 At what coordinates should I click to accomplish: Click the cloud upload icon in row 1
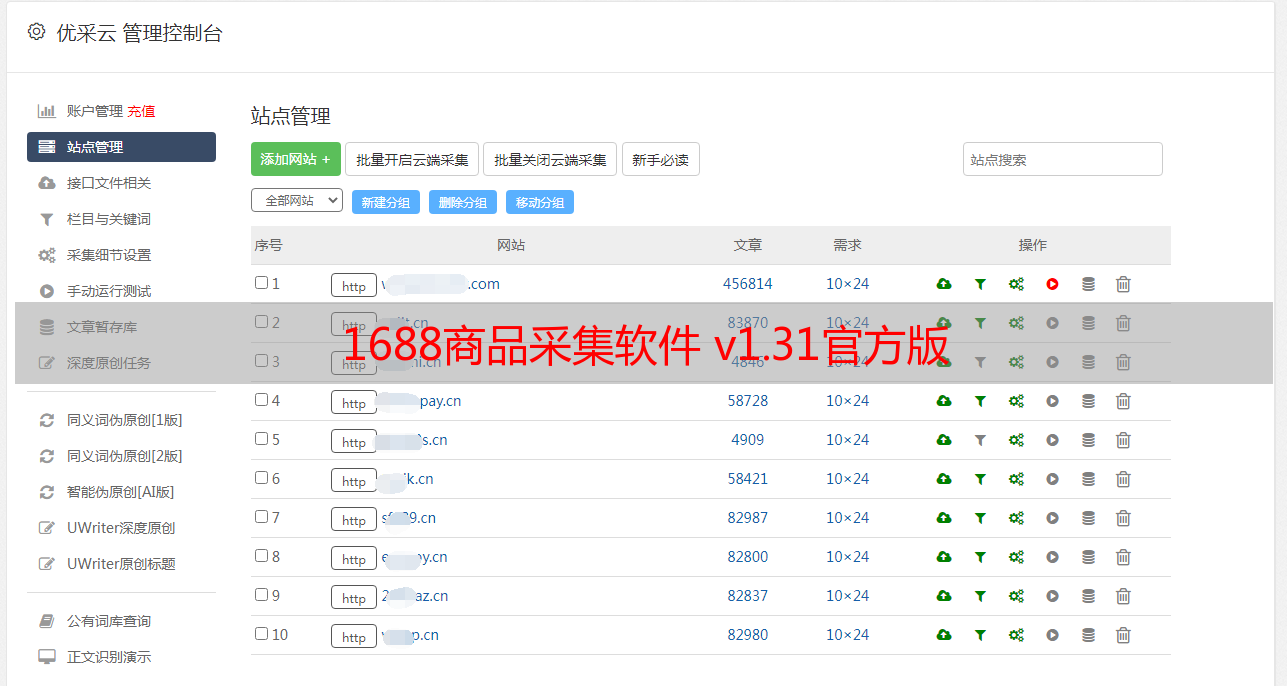click(x=944, y=284)
